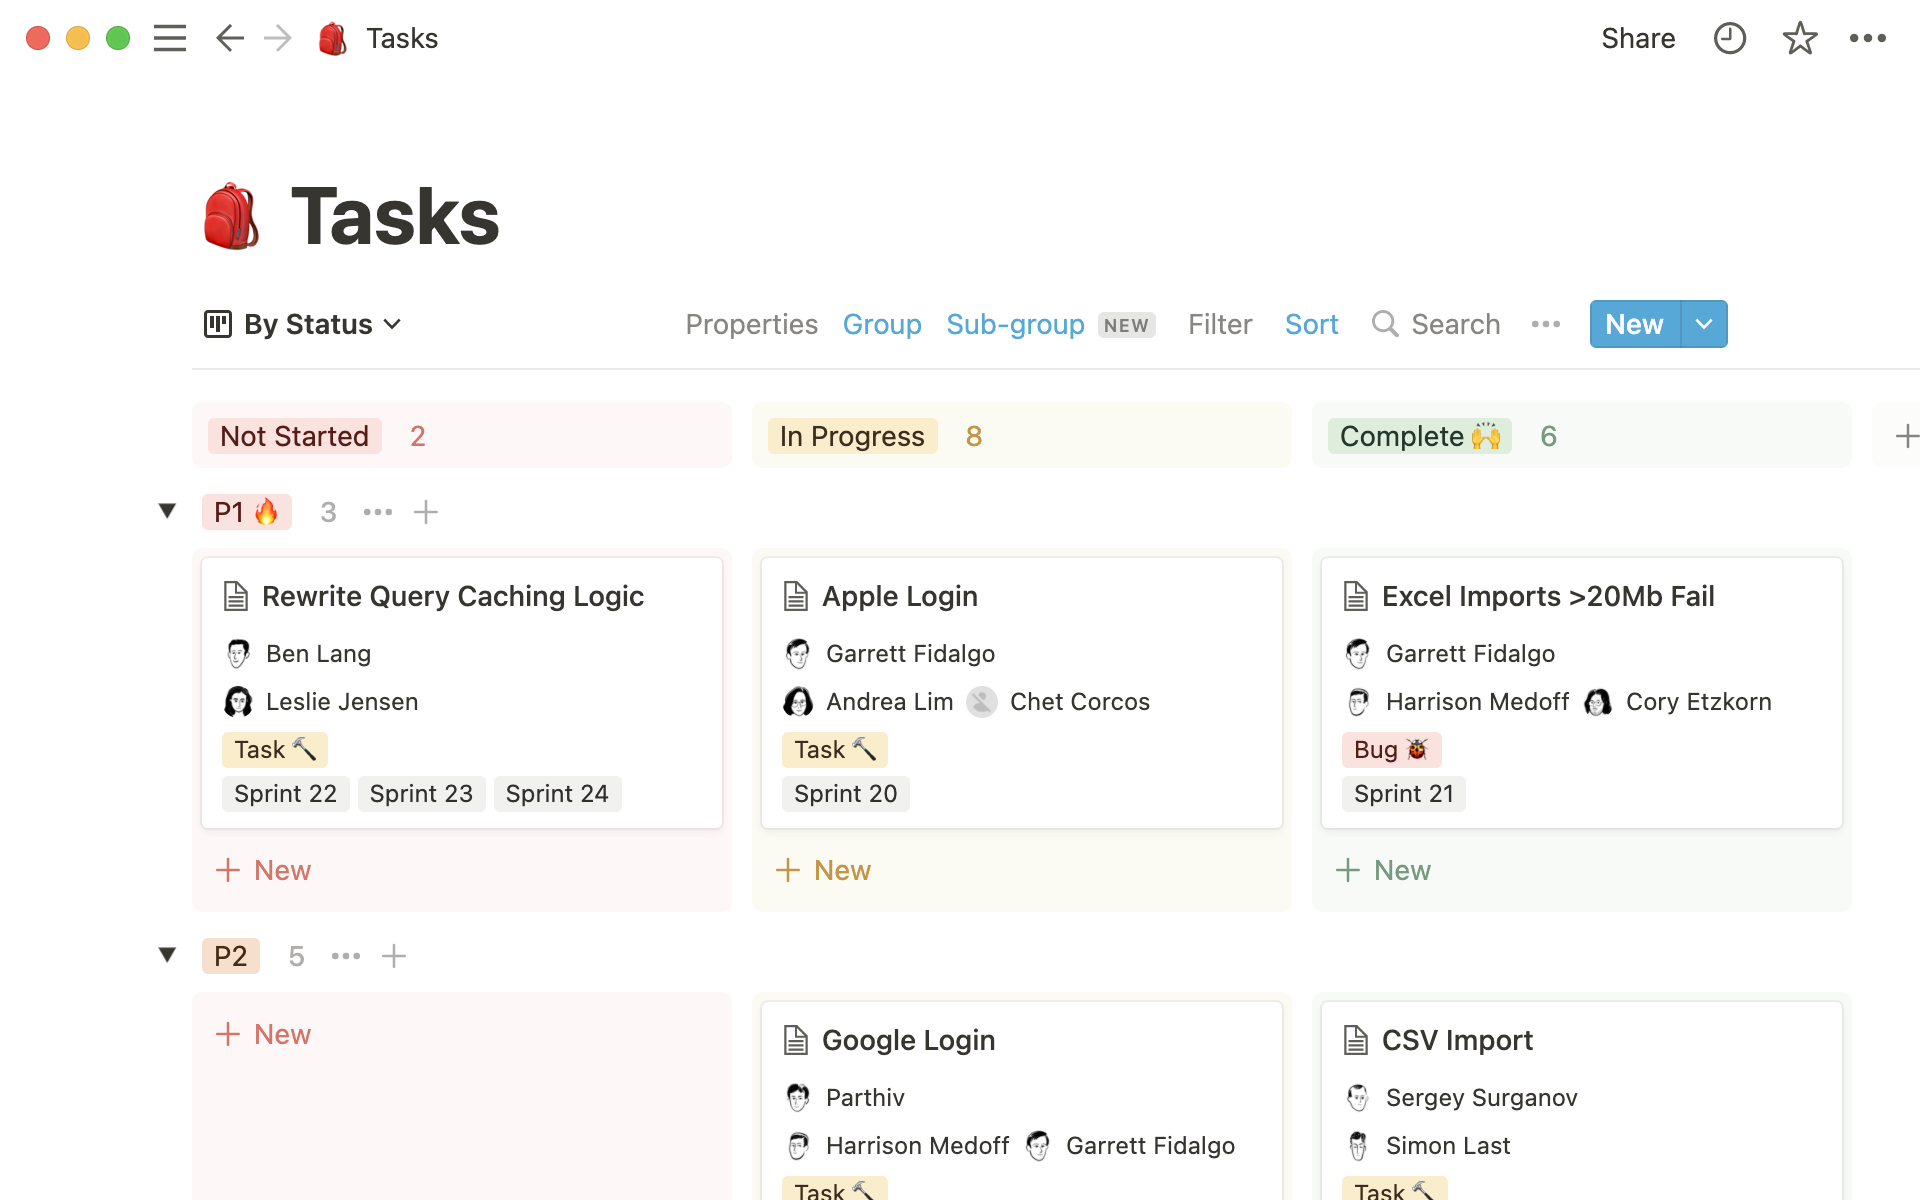Click the back navigation arrow

(229, 38)
